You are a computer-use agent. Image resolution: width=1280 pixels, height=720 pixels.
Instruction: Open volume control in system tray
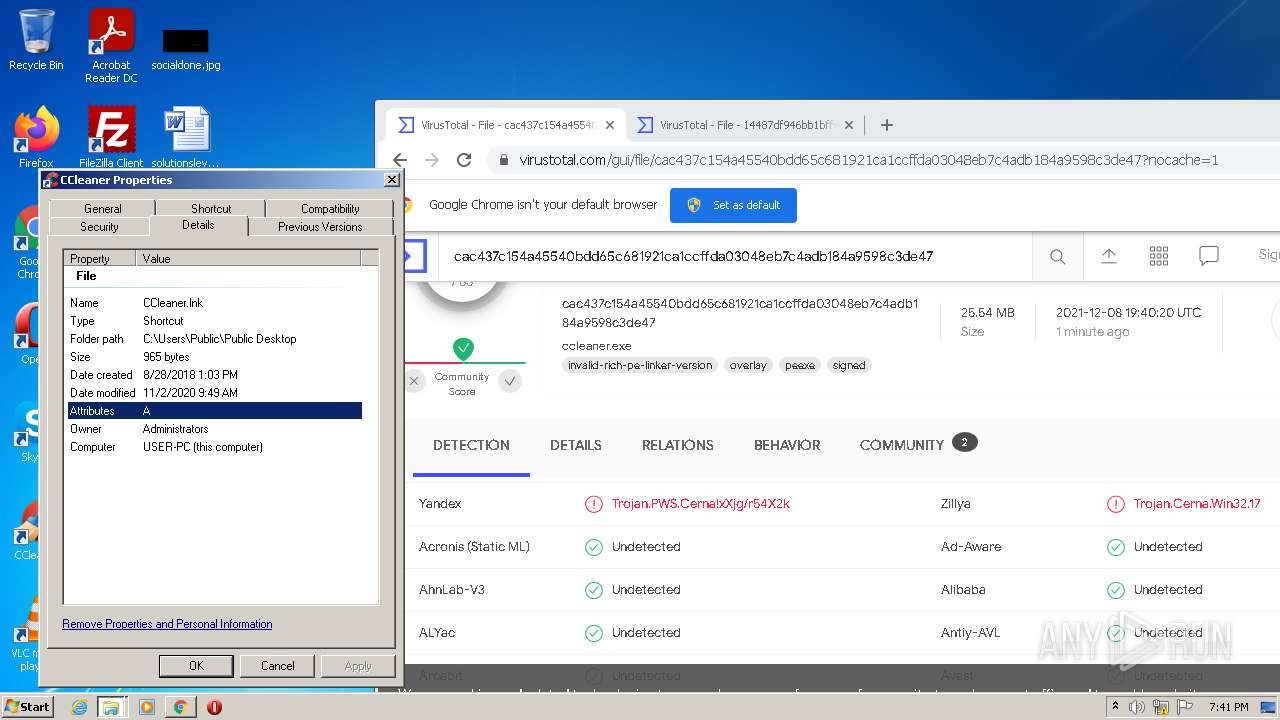[1137, 707]
